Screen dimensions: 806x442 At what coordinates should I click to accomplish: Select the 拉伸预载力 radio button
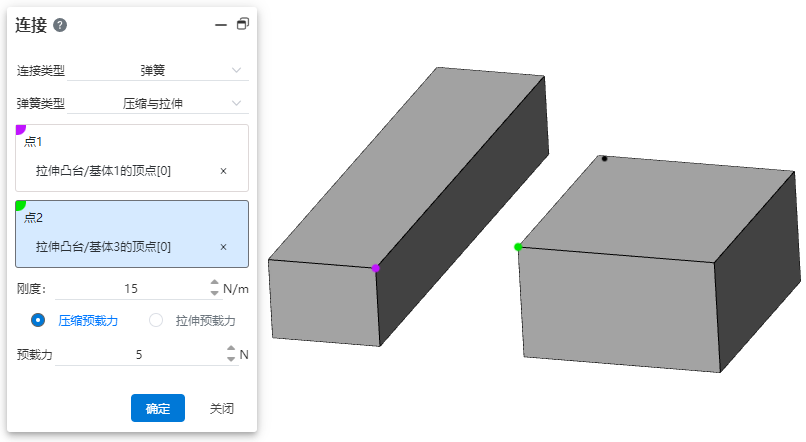[x=156, y=321]
